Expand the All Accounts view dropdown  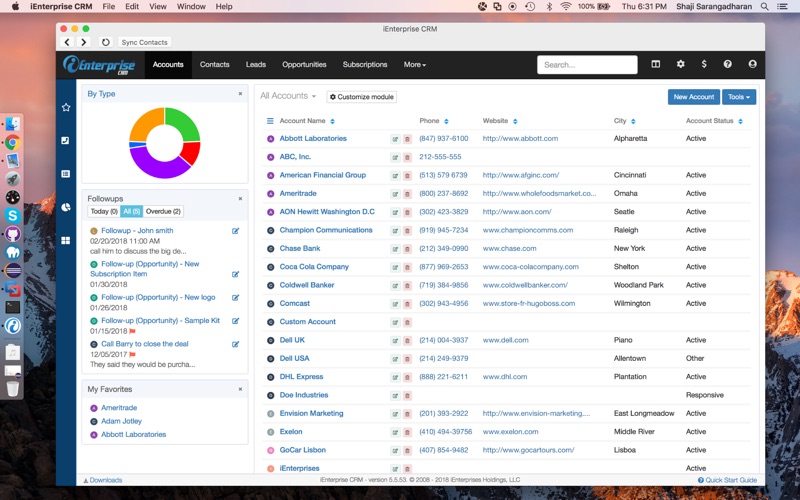click(288, 96)
